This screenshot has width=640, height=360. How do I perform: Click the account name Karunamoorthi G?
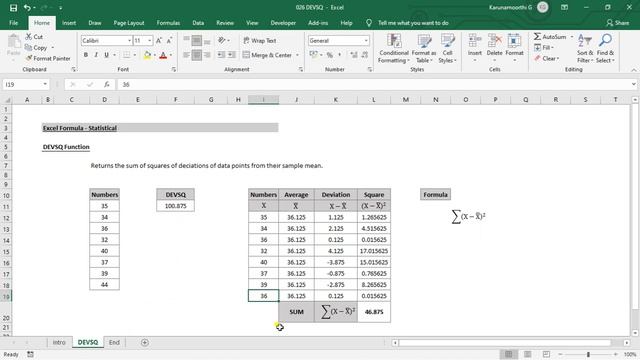point(510,7)
